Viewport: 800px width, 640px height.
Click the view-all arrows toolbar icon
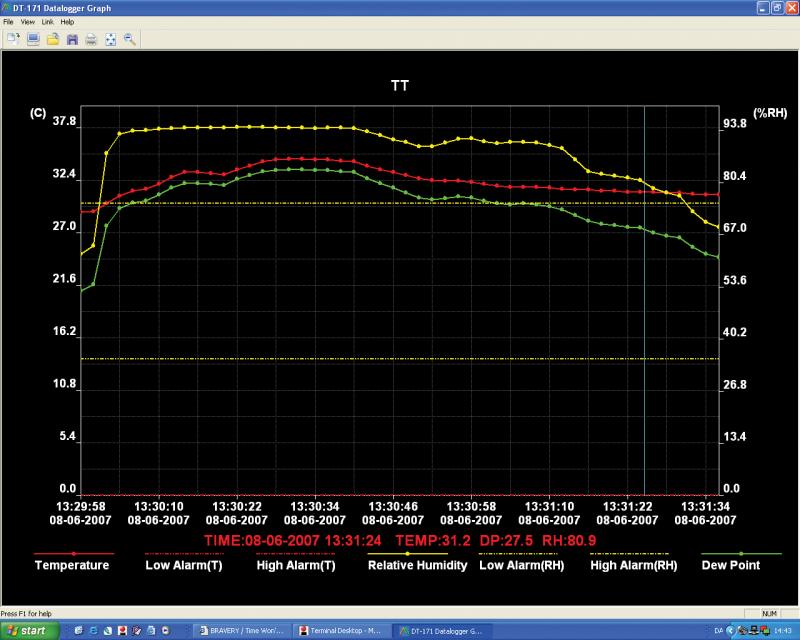(x=111, y=39)
